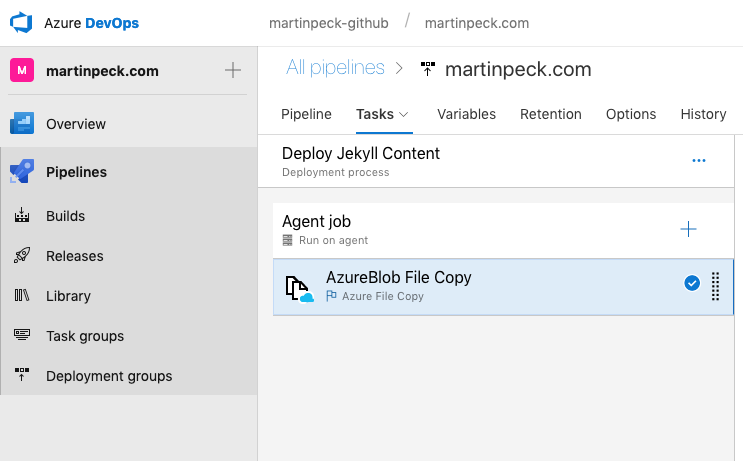Image resolution: width=743 pixels, height=461 pixels.
Task: Open martinpeck.com project name in sidebar
Action: point(102,71)
